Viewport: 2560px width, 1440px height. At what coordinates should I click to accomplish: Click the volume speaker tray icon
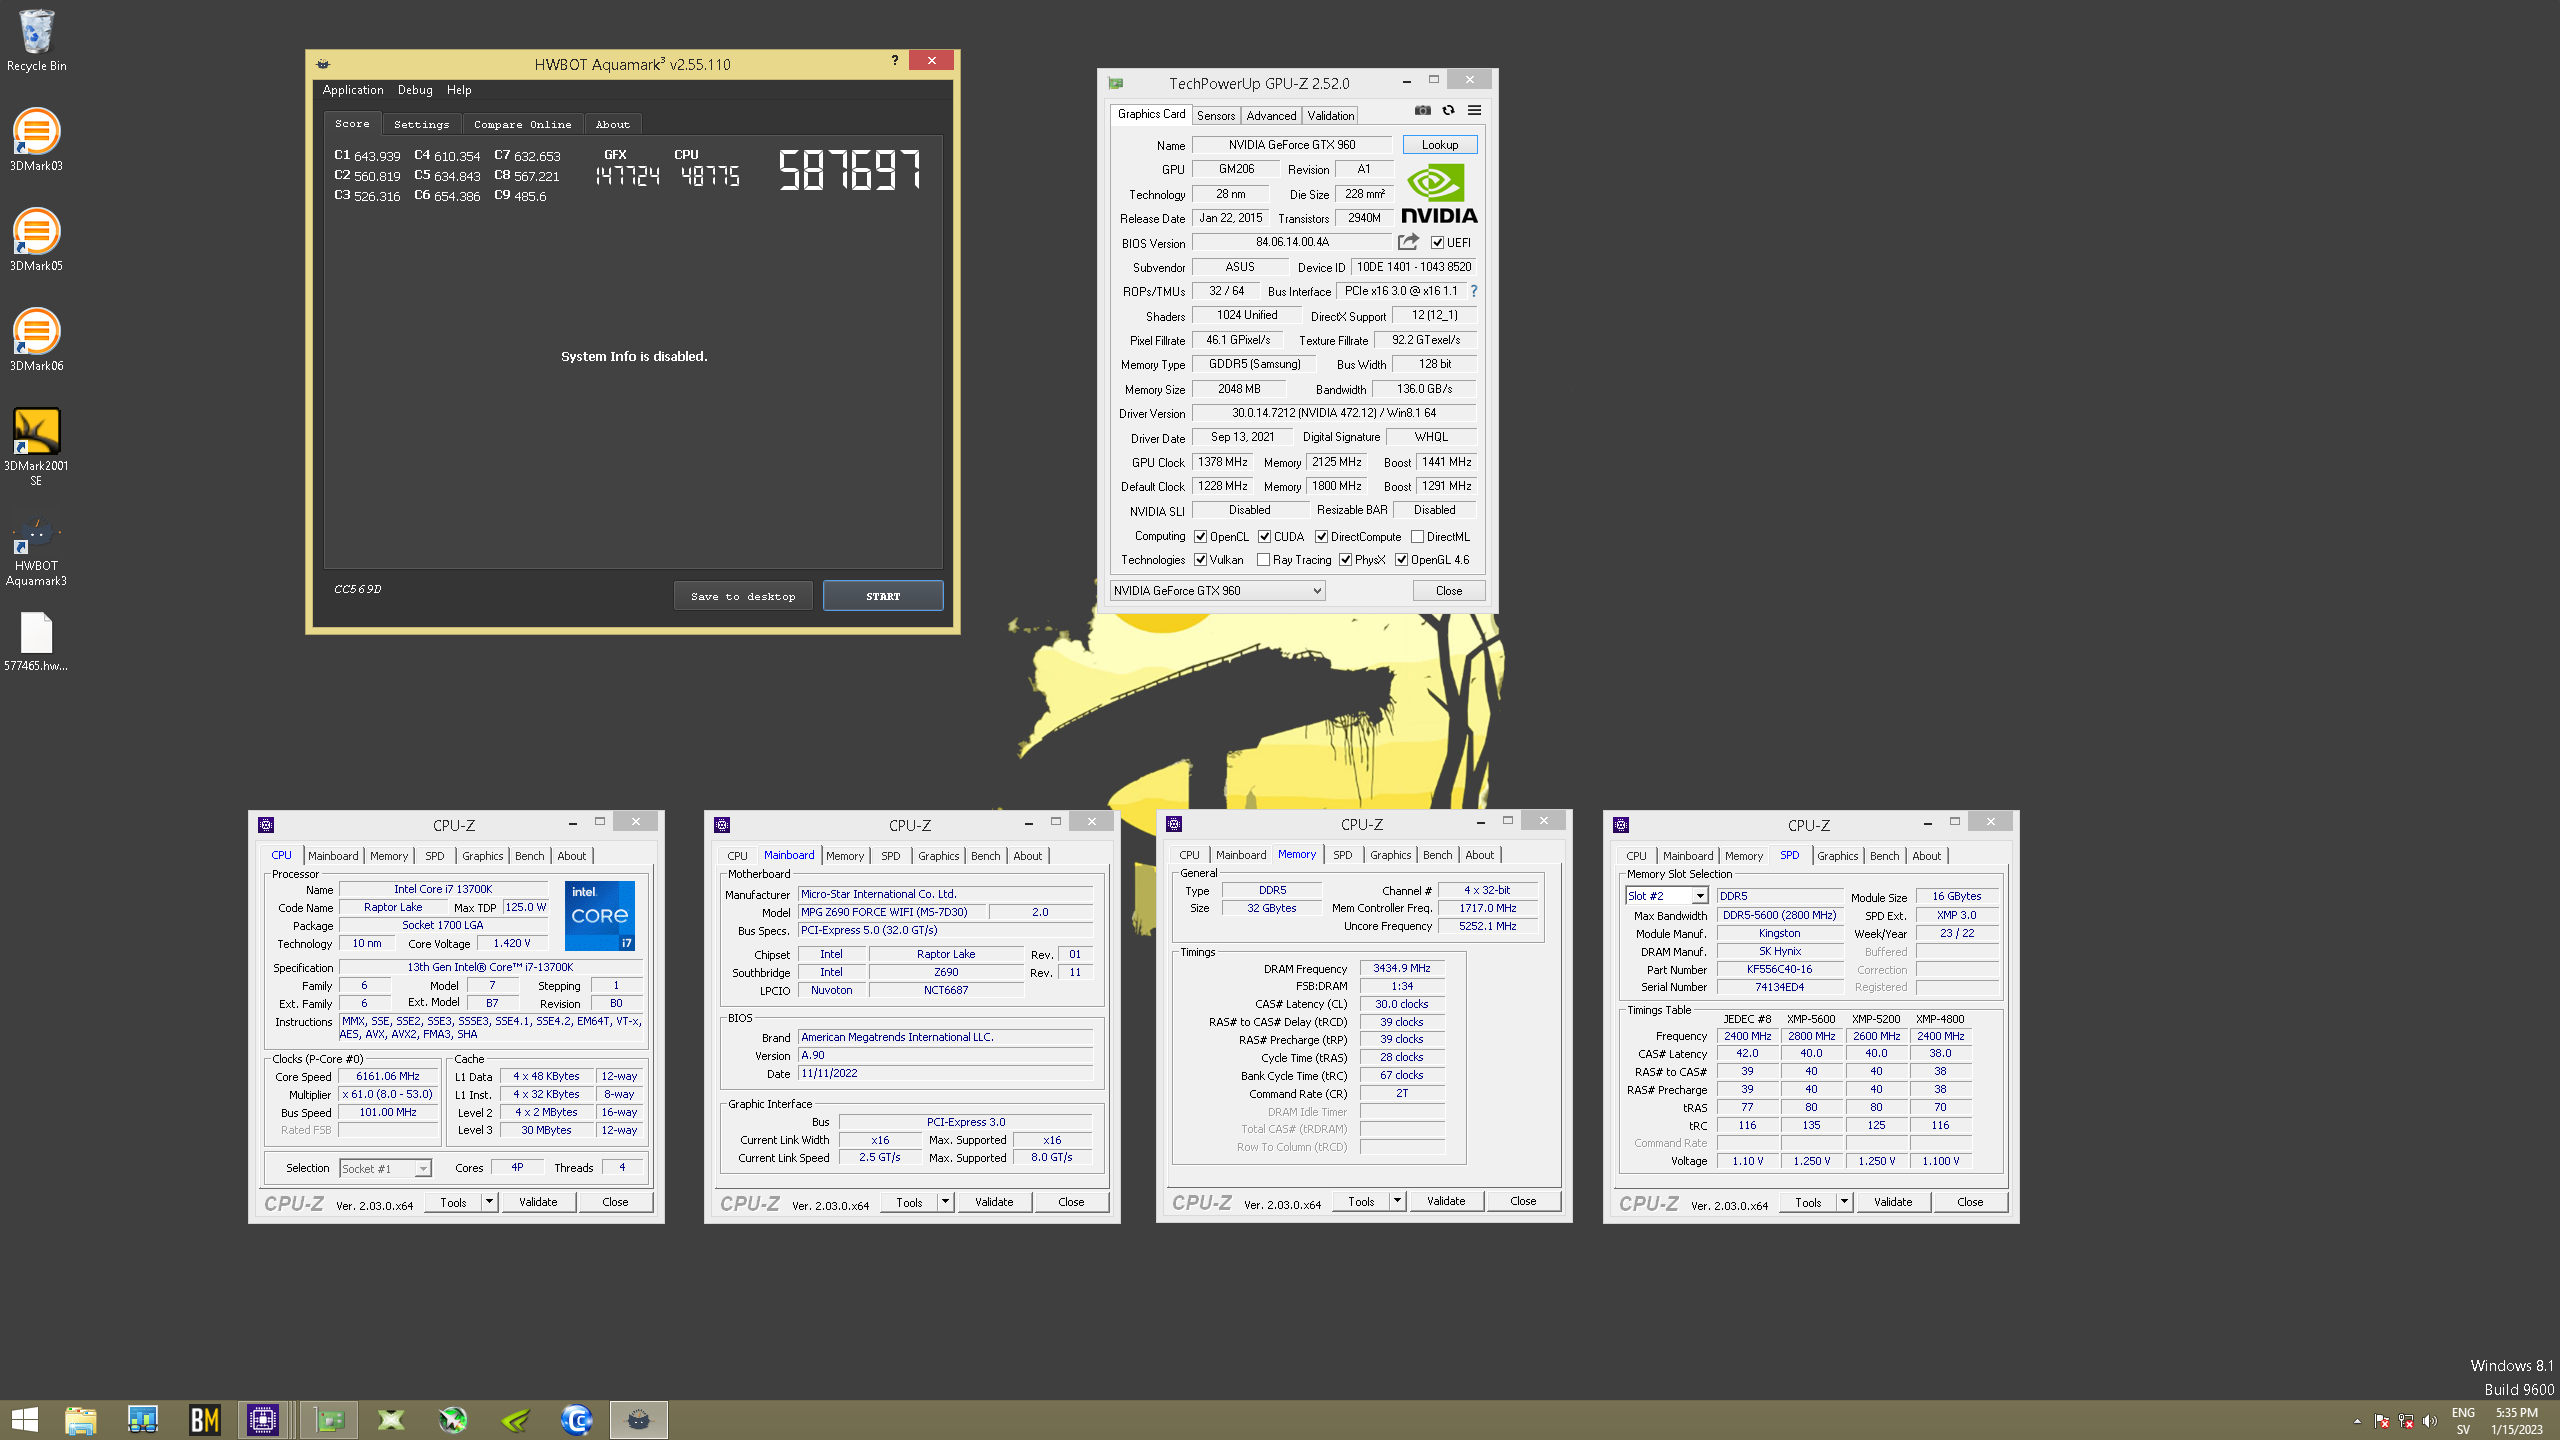coord(2430,1421)
